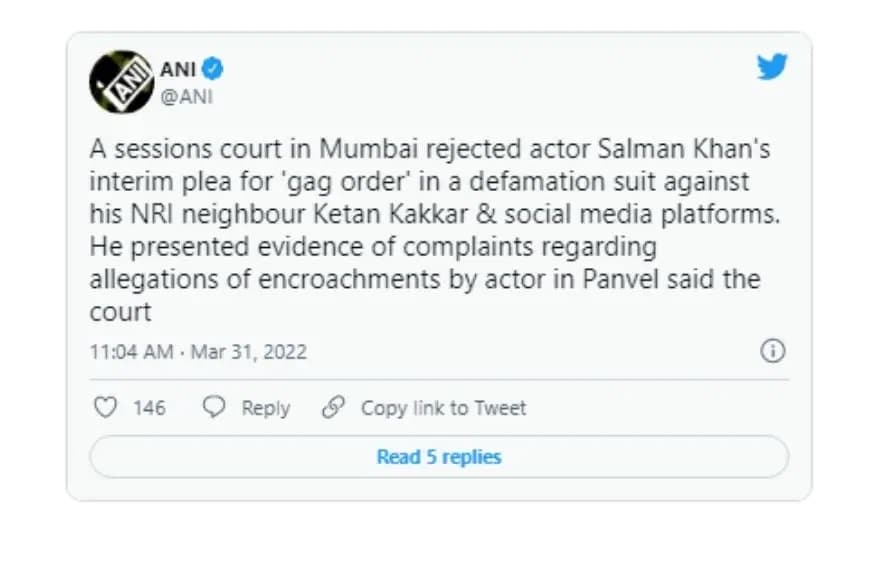Screen dimensions: 875x583
Task: Open the Twitter info circle icon
Action: click(773, 351)
